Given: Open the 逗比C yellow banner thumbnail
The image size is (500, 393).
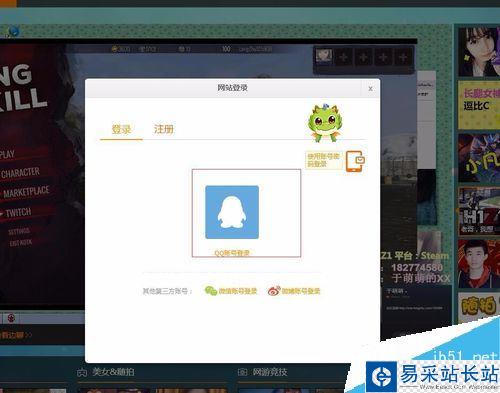Looking at the screenshot, I should (x=479, y=105).
